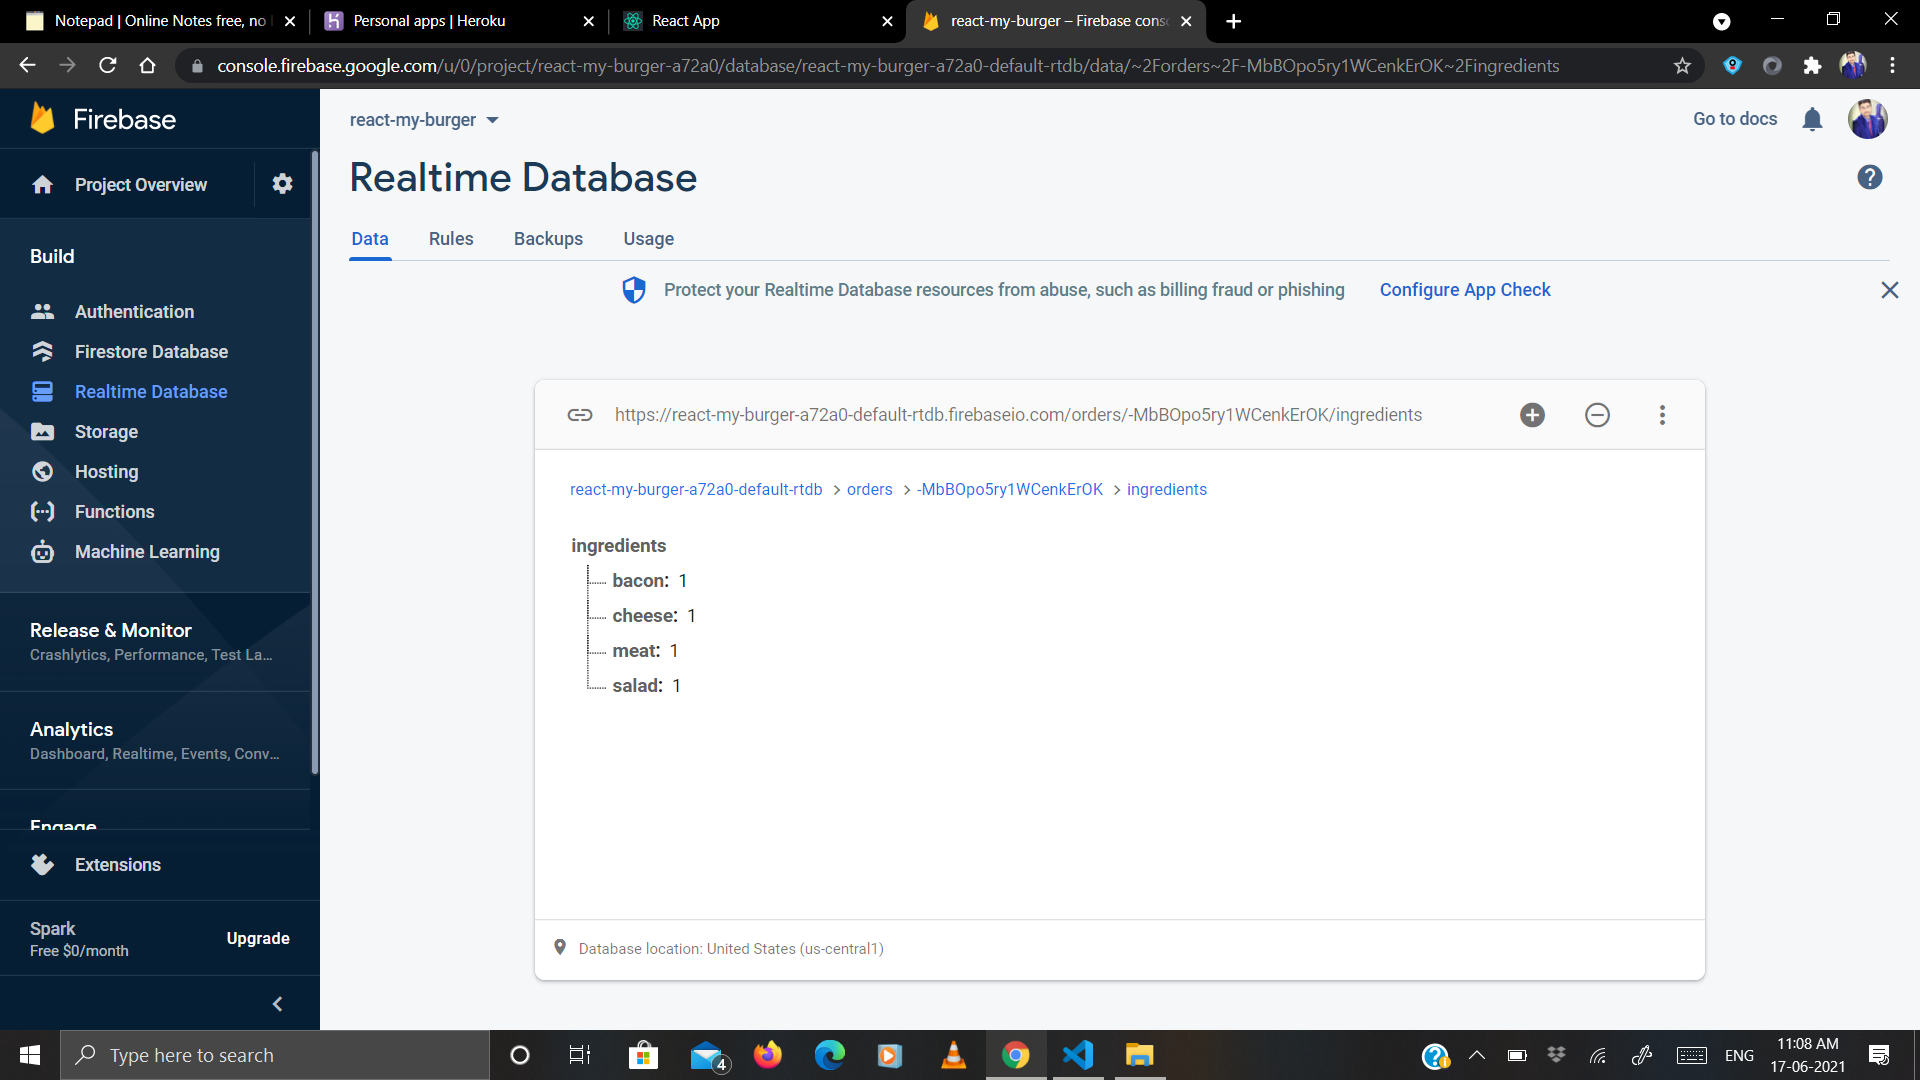Click the Upgrade button for Spark plan
Viewport: 1920px width, 1080px height.
tap(257, 938)
